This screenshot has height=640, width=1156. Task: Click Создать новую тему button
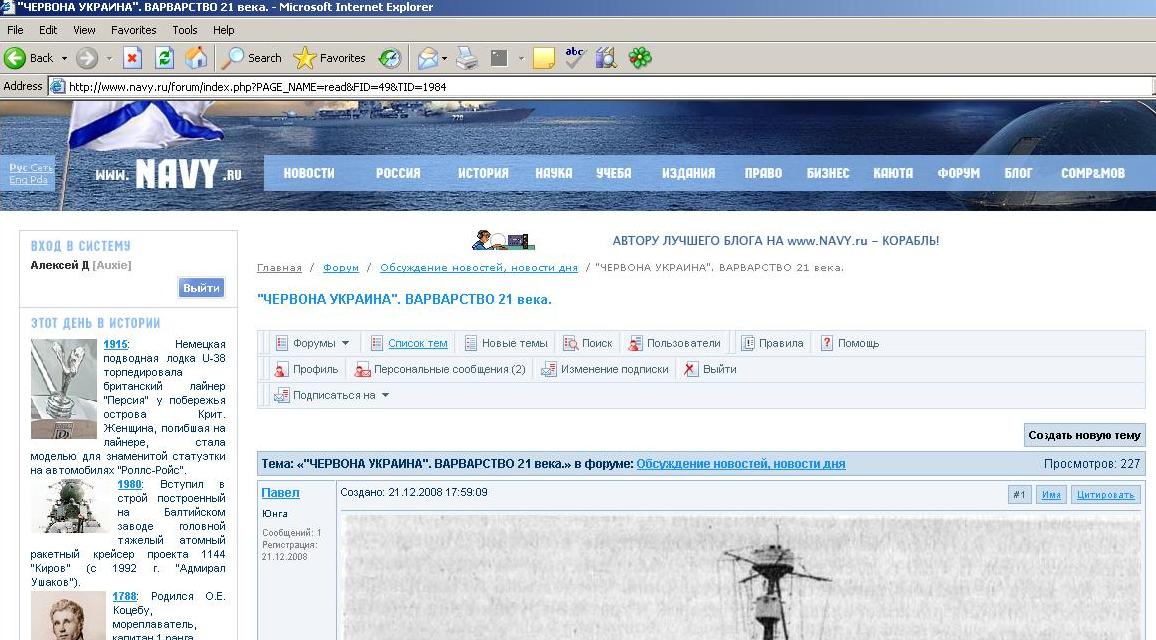pos(1084,435)
